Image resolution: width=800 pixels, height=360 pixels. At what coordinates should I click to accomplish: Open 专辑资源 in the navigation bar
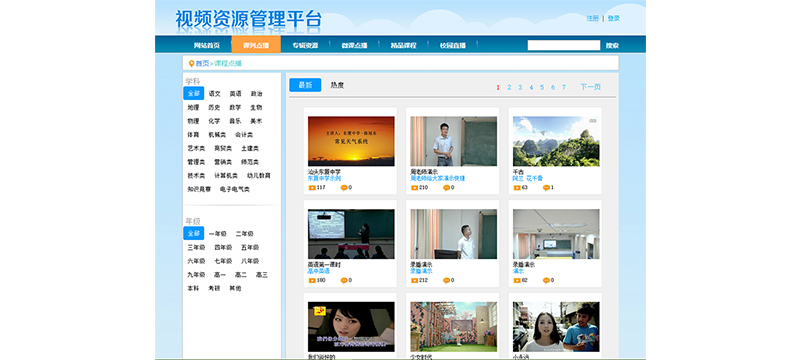(x=305, y=45)
